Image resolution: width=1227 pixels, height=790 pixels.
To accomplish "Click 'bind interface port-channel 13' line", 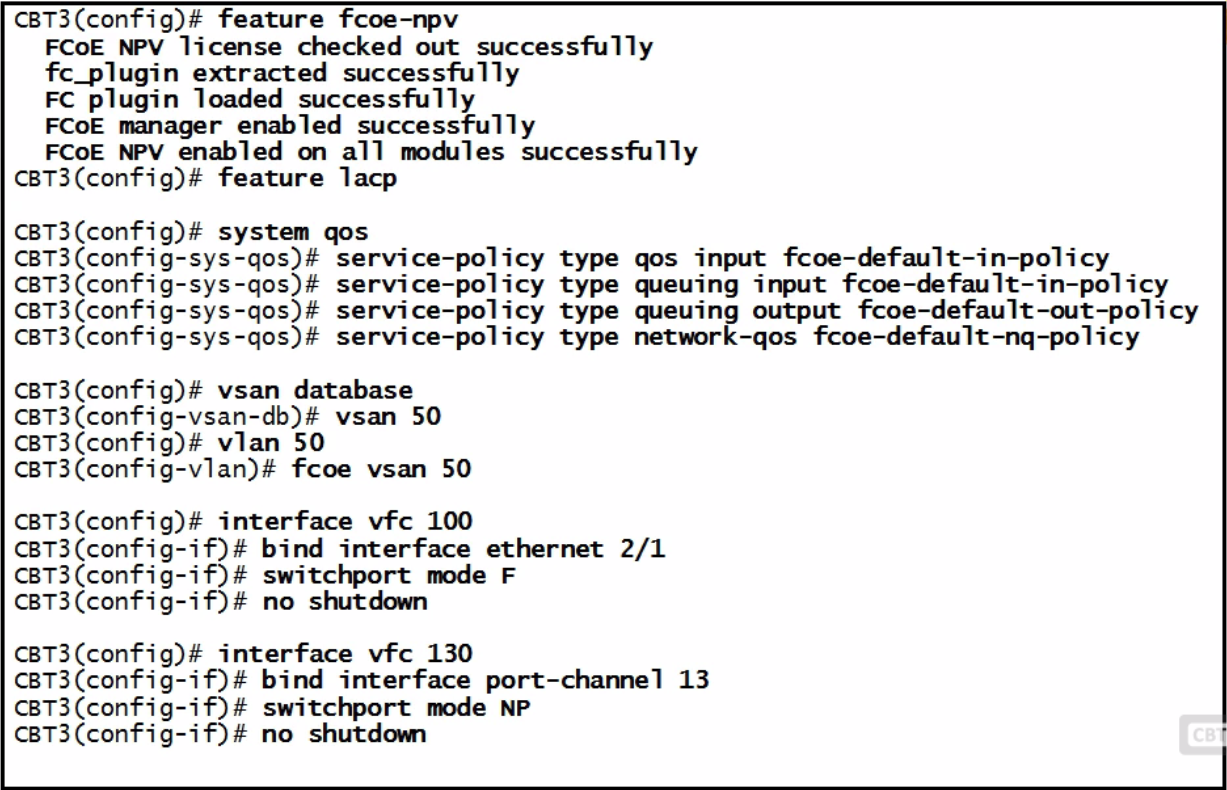I will pyautogui.click(x=362, y=681).
